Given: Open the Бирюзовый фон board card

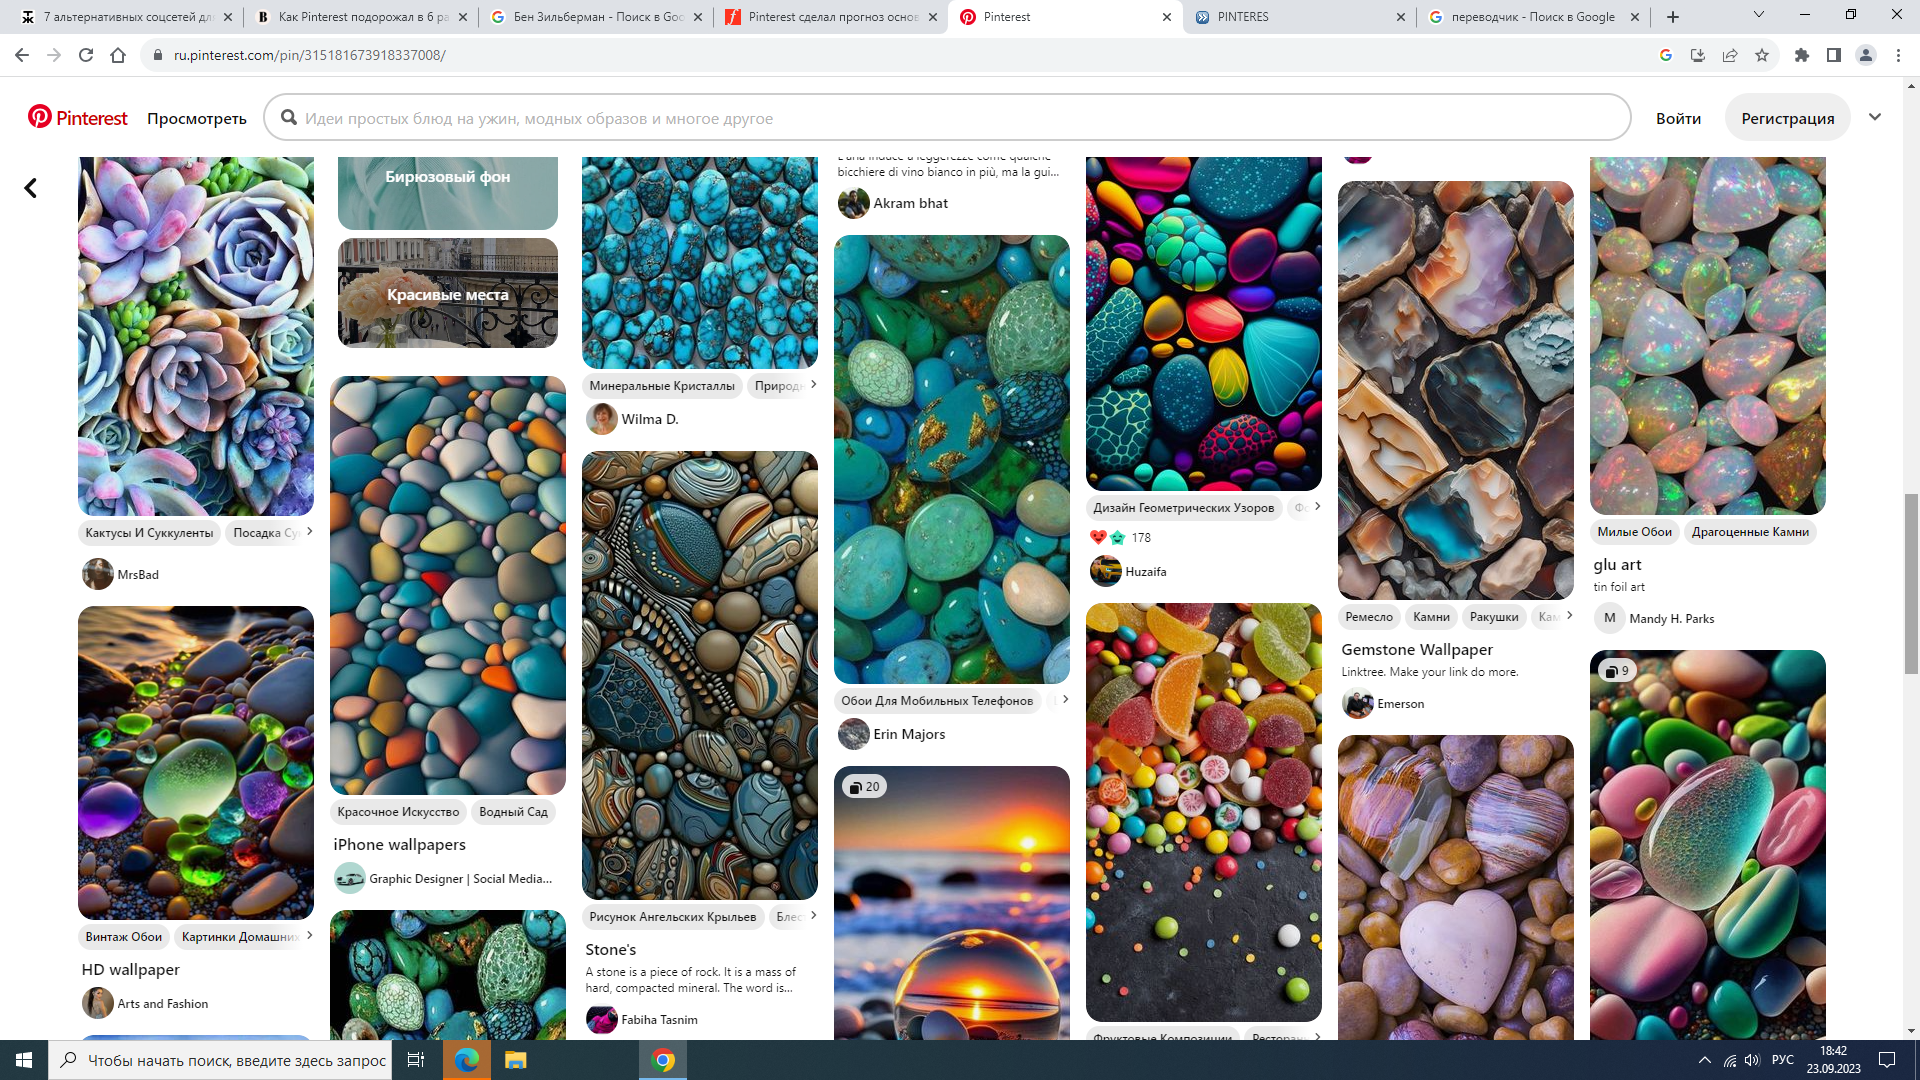Looking at the screenshot, I should click(448, 192).
